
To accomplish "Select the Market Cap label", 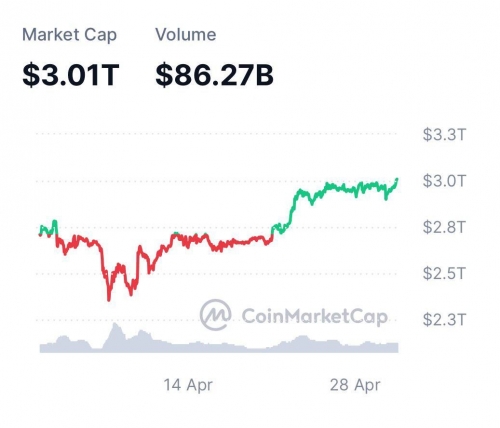I will [x=69, y=35].
